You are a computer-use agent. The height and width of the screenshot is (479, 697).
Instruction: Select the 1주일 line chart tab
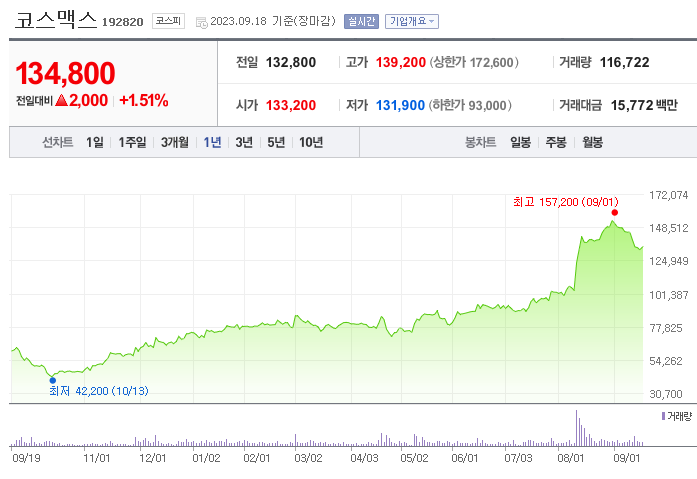[x=132, y=142]
